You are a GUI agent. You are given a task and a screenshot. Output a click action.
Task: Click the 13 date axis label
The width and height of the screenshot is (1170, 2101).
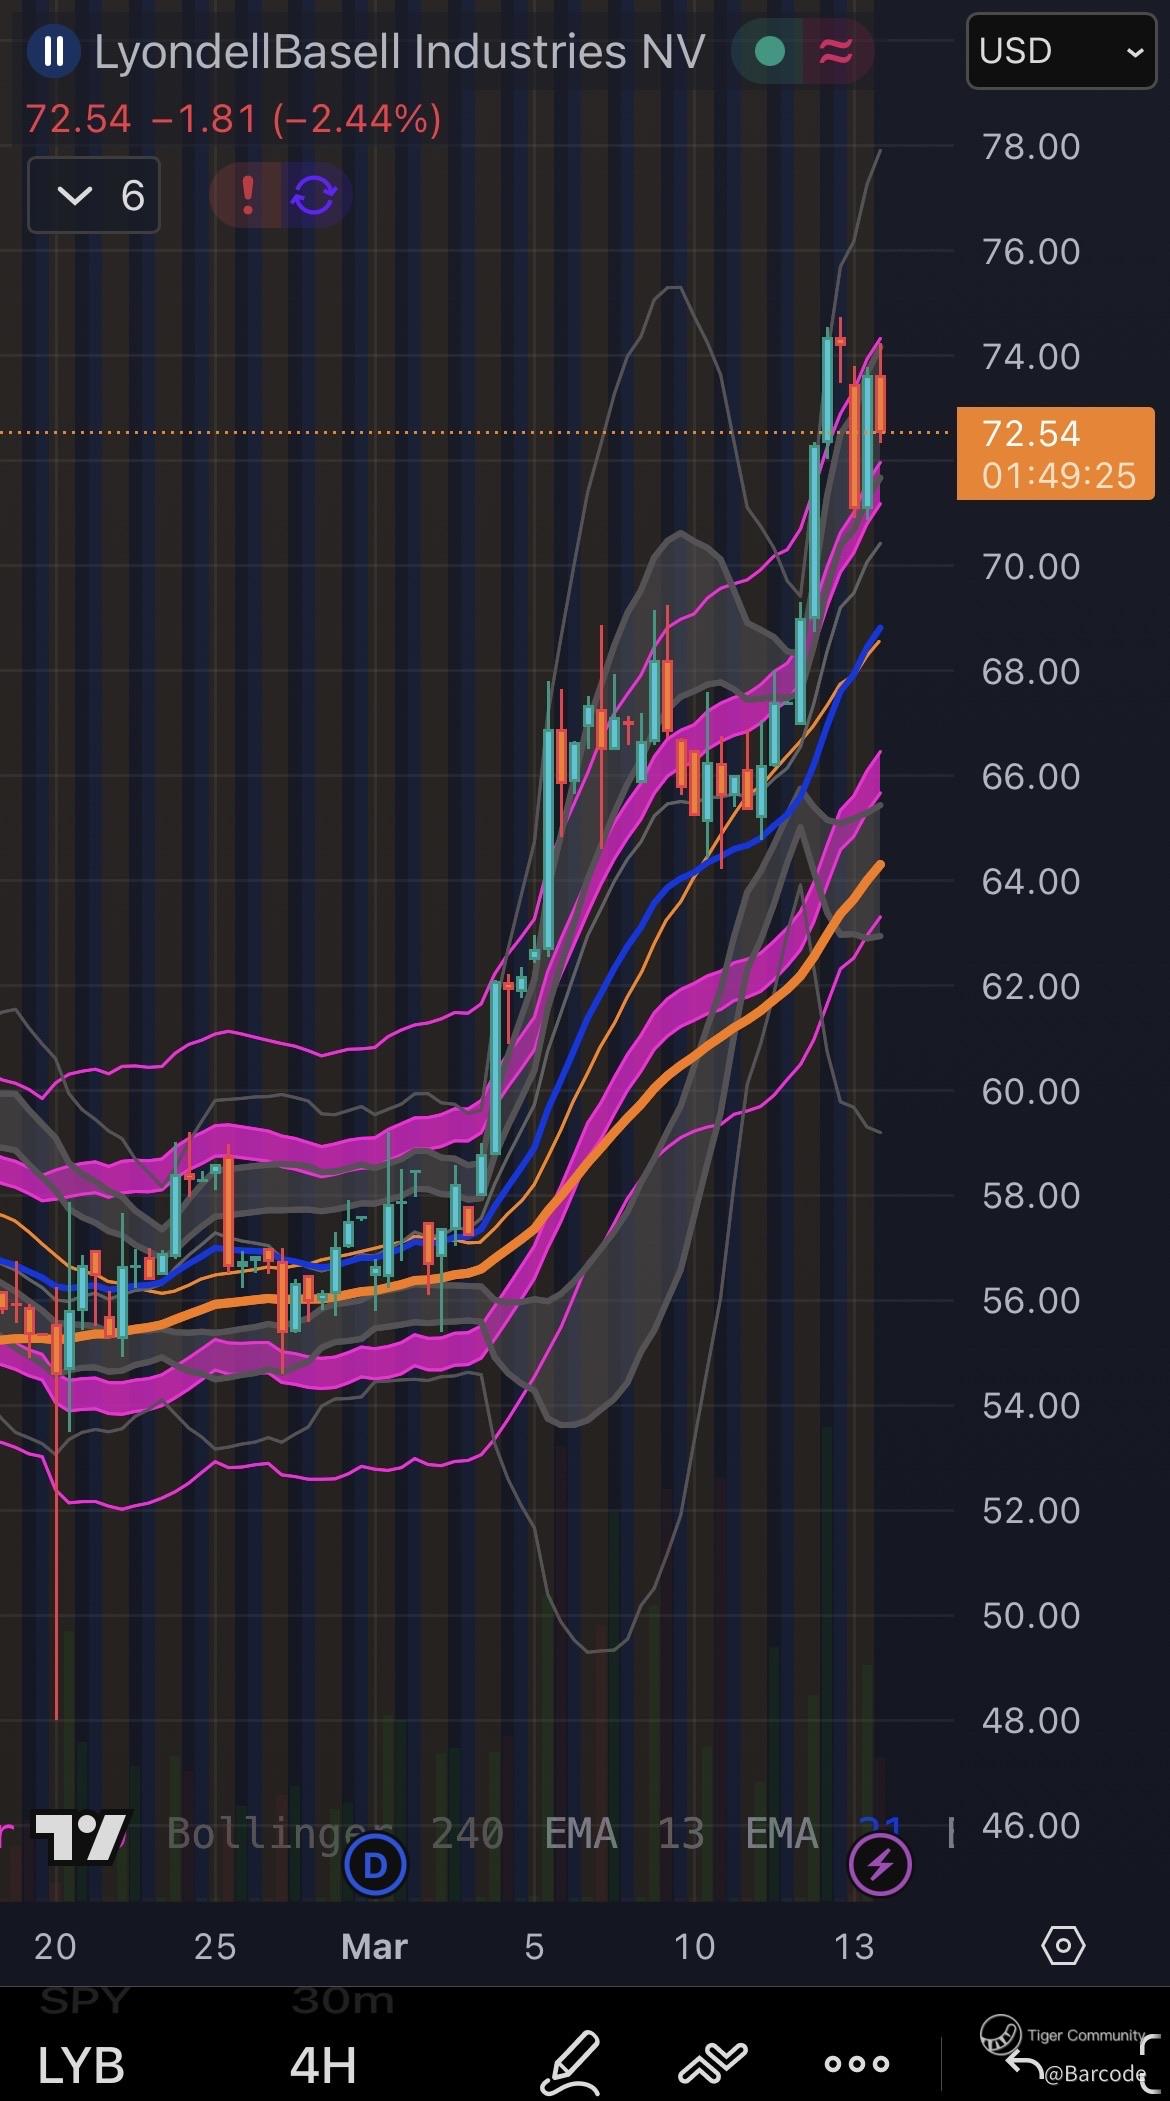click(854, 1946)
